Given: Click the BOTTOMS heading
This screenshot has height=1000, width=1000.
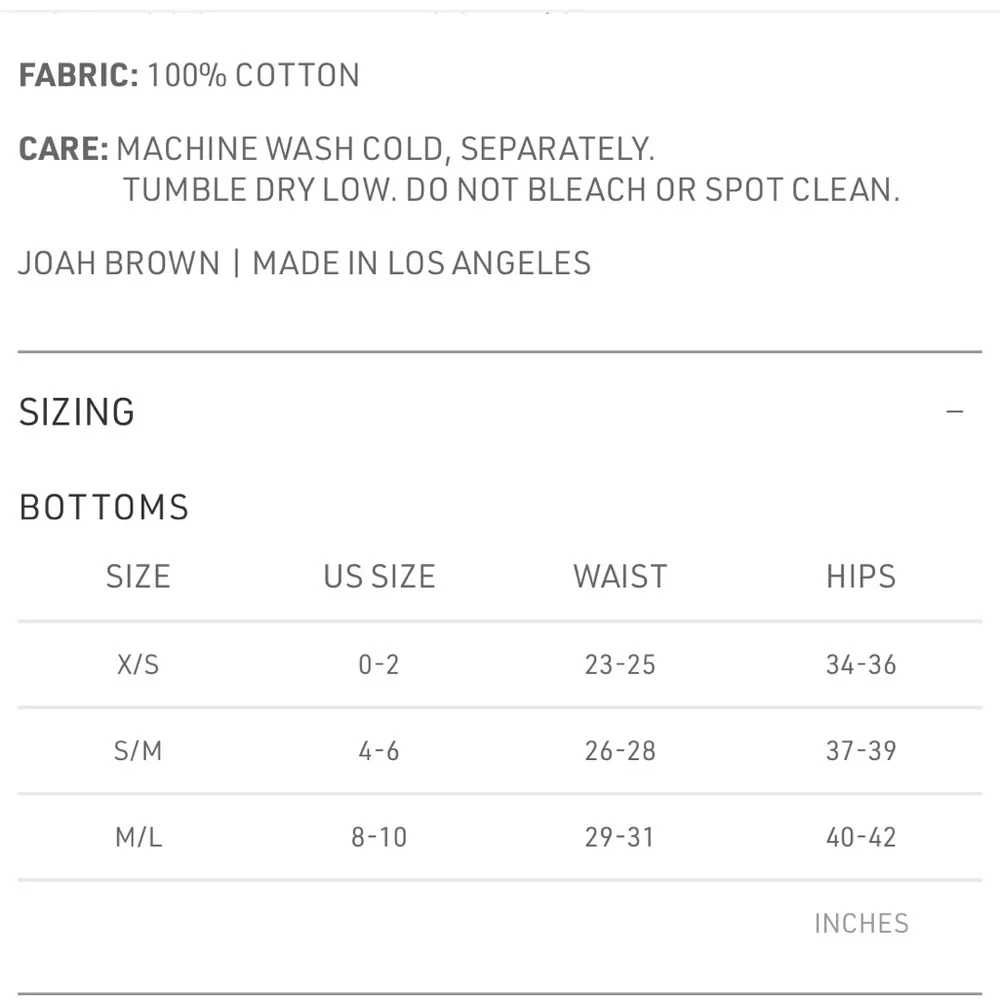Looking at the screenshot, I should click(103, 506).
